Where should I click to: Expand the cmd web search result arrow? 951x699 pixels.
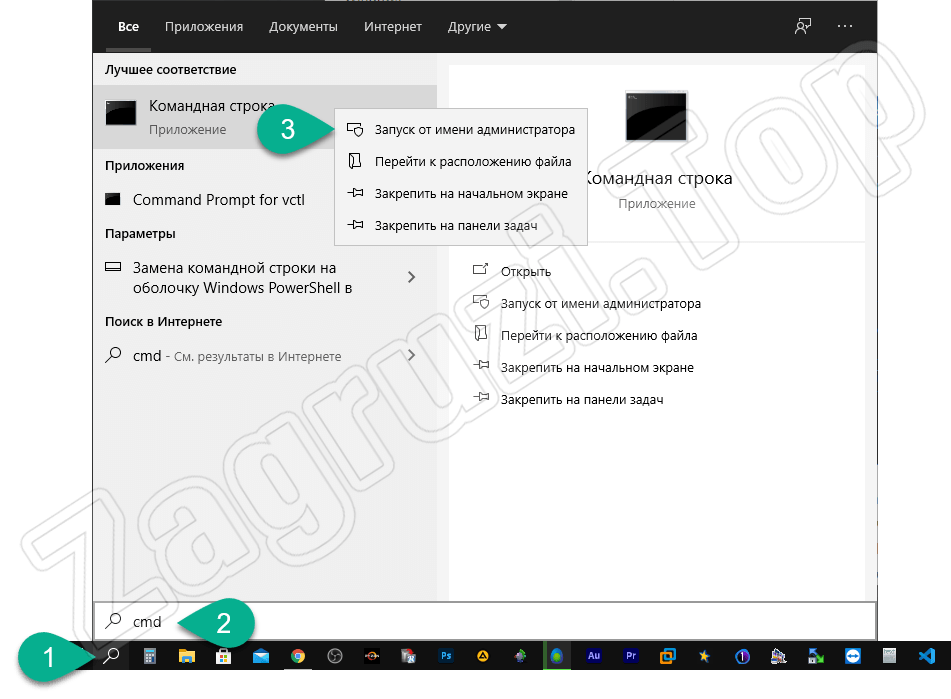(411, 355)
